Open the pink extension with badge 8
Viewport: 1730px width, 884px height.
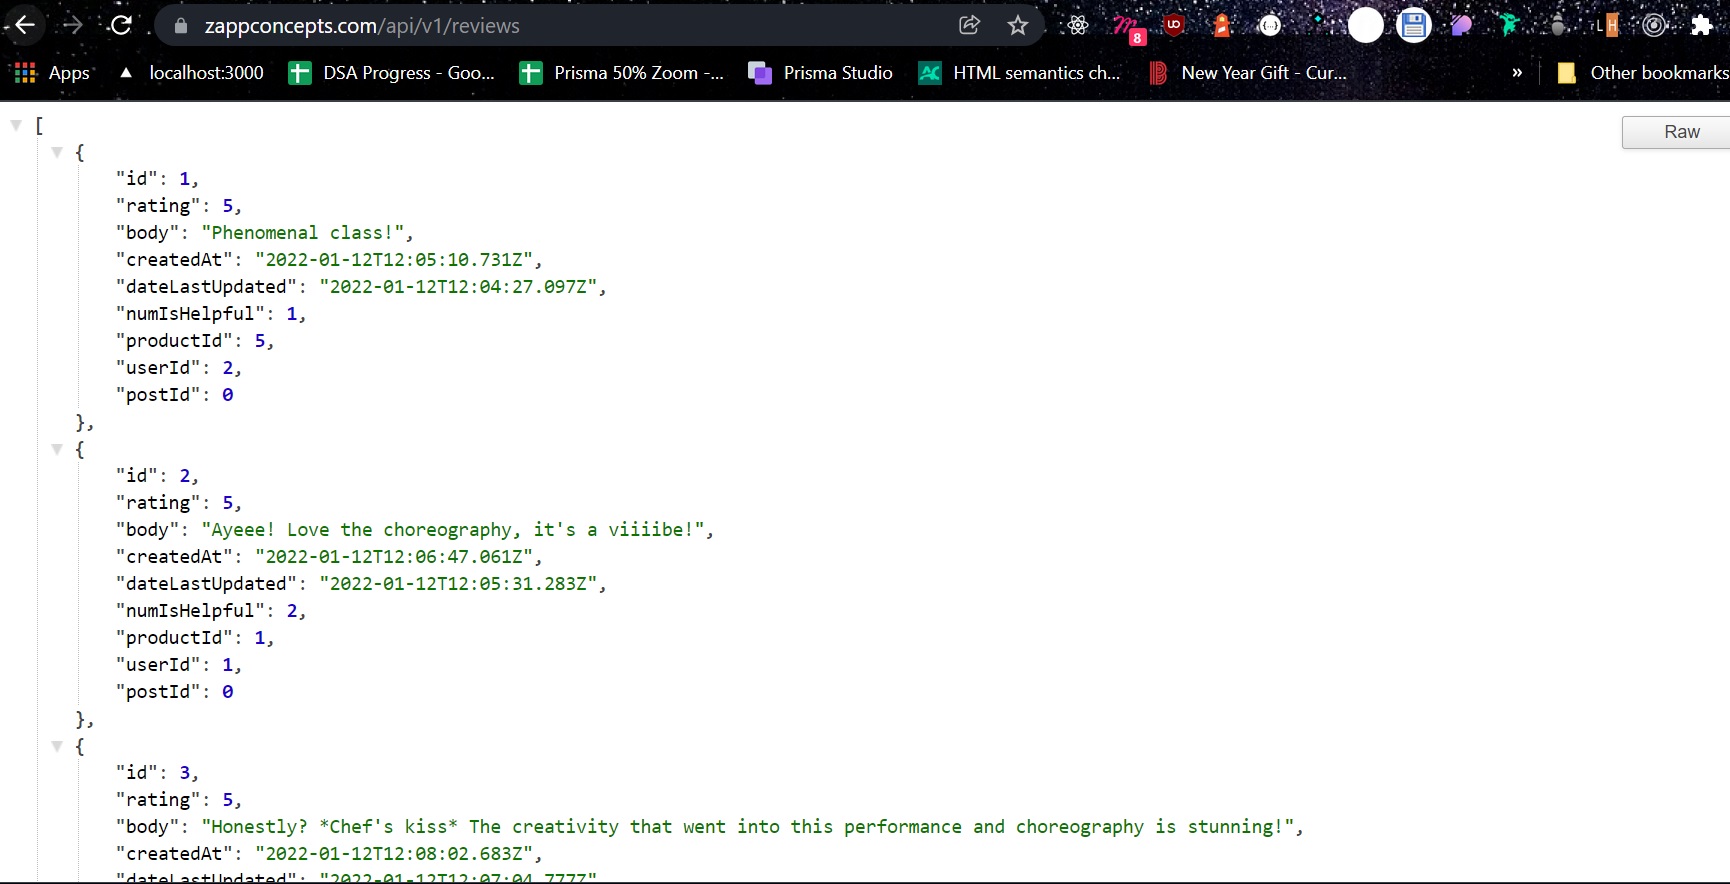(1128, 28)
